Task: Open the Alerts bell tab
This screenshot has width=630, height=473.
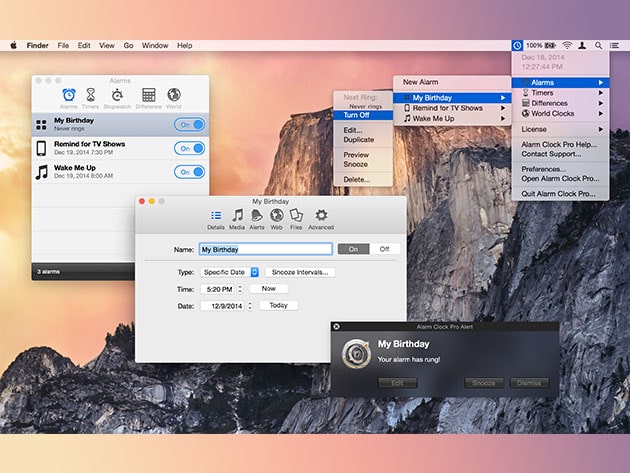Action: click(257, 219)
